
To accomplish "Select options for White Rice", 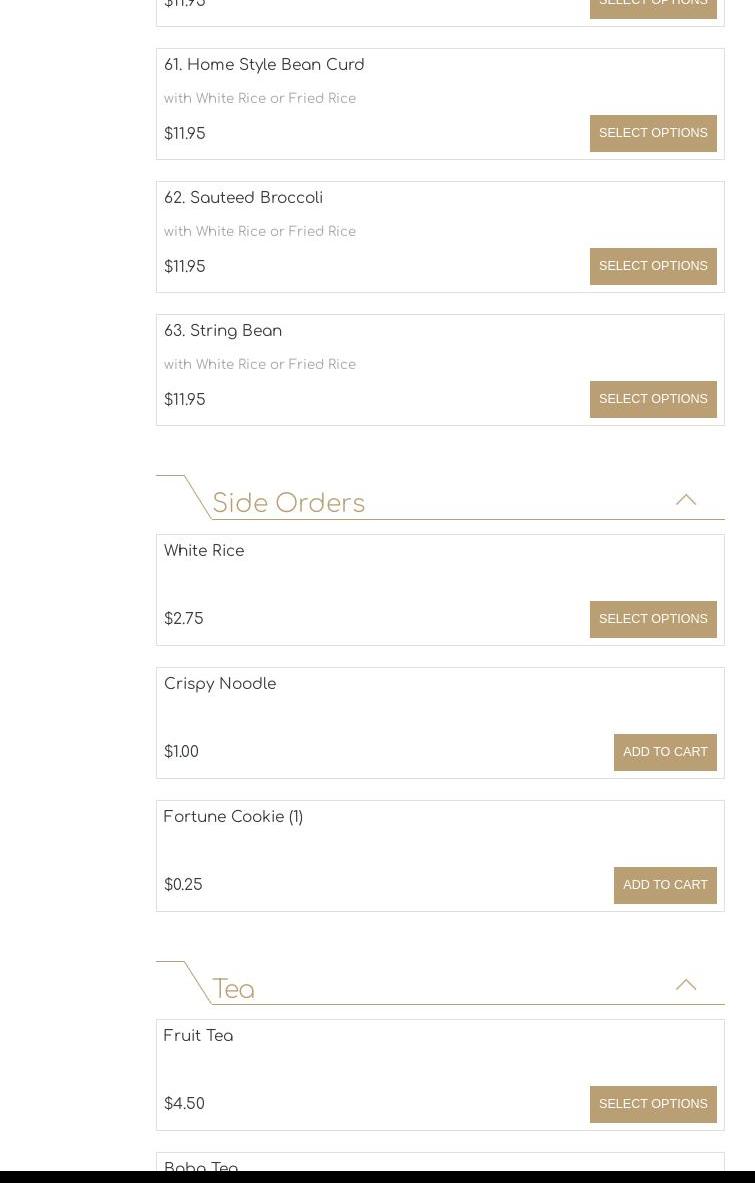I will pos(653,619).
